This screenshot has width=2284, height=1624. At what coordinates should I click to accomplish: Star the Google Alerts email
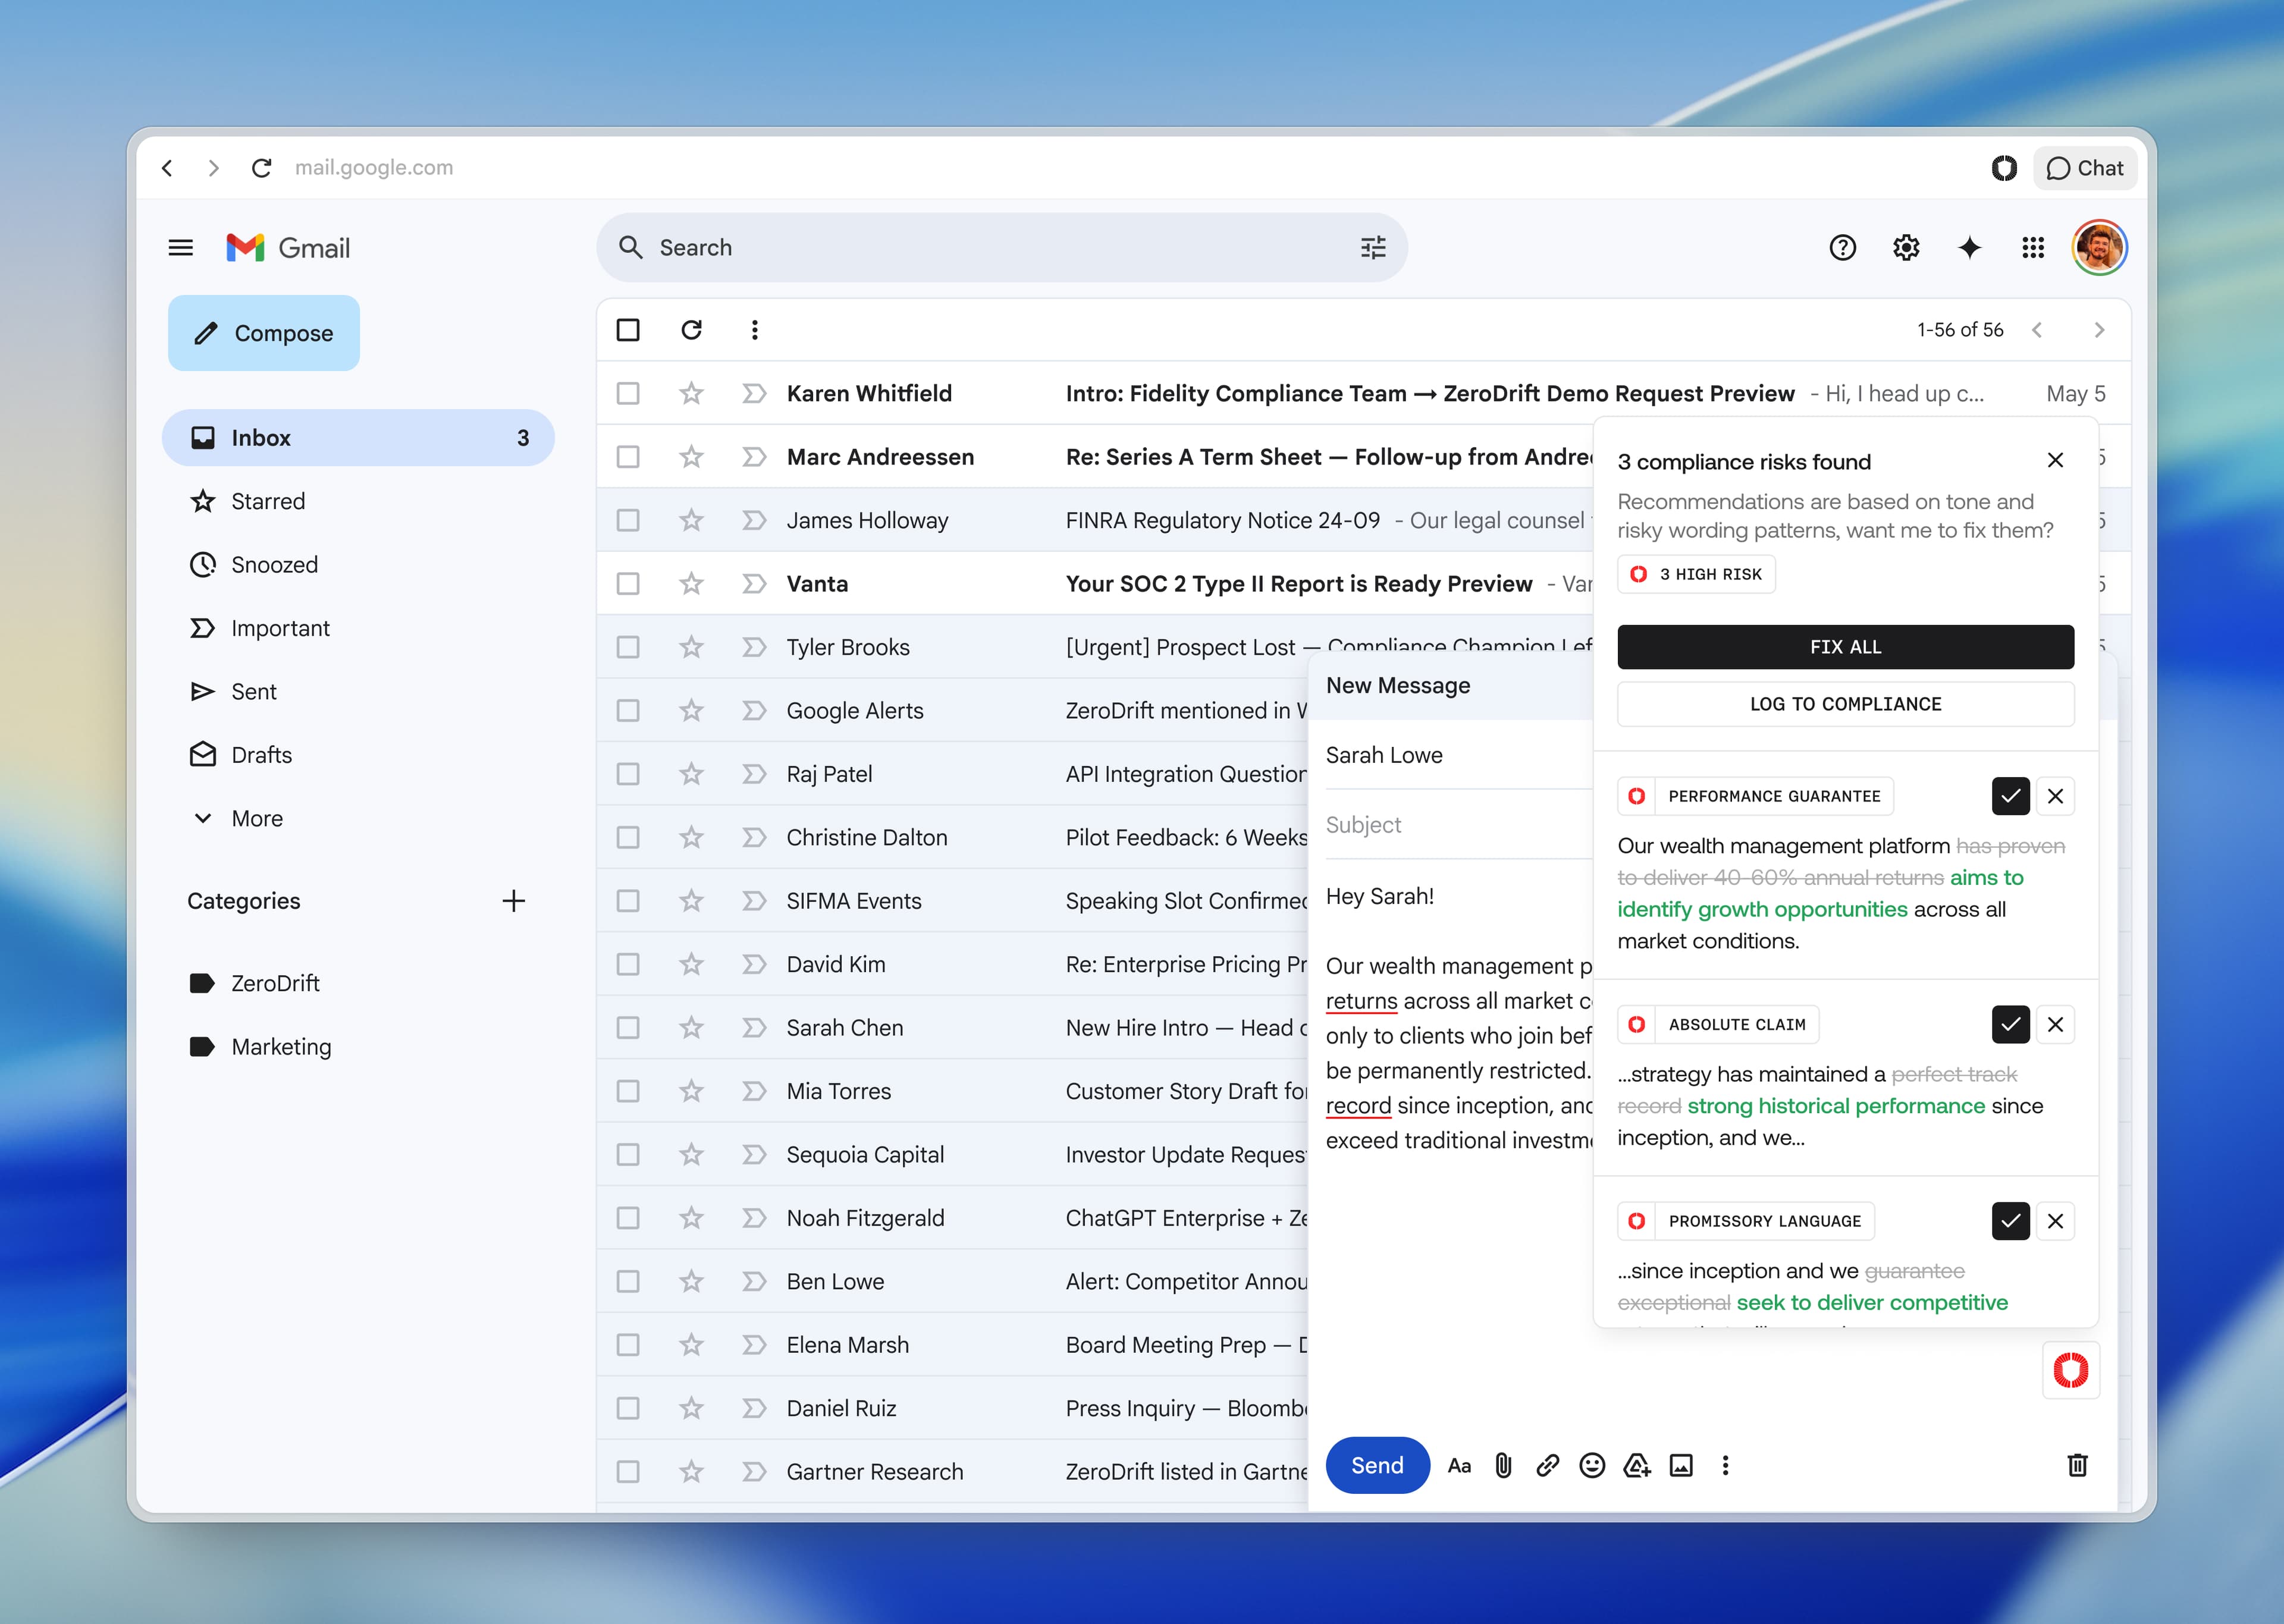(x=691, y=710)
